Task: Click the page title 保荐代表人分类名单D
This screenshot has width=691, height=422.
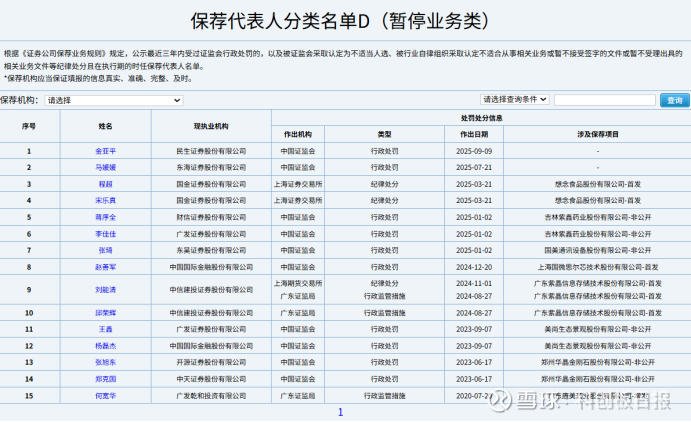Action: click(280, 21)
